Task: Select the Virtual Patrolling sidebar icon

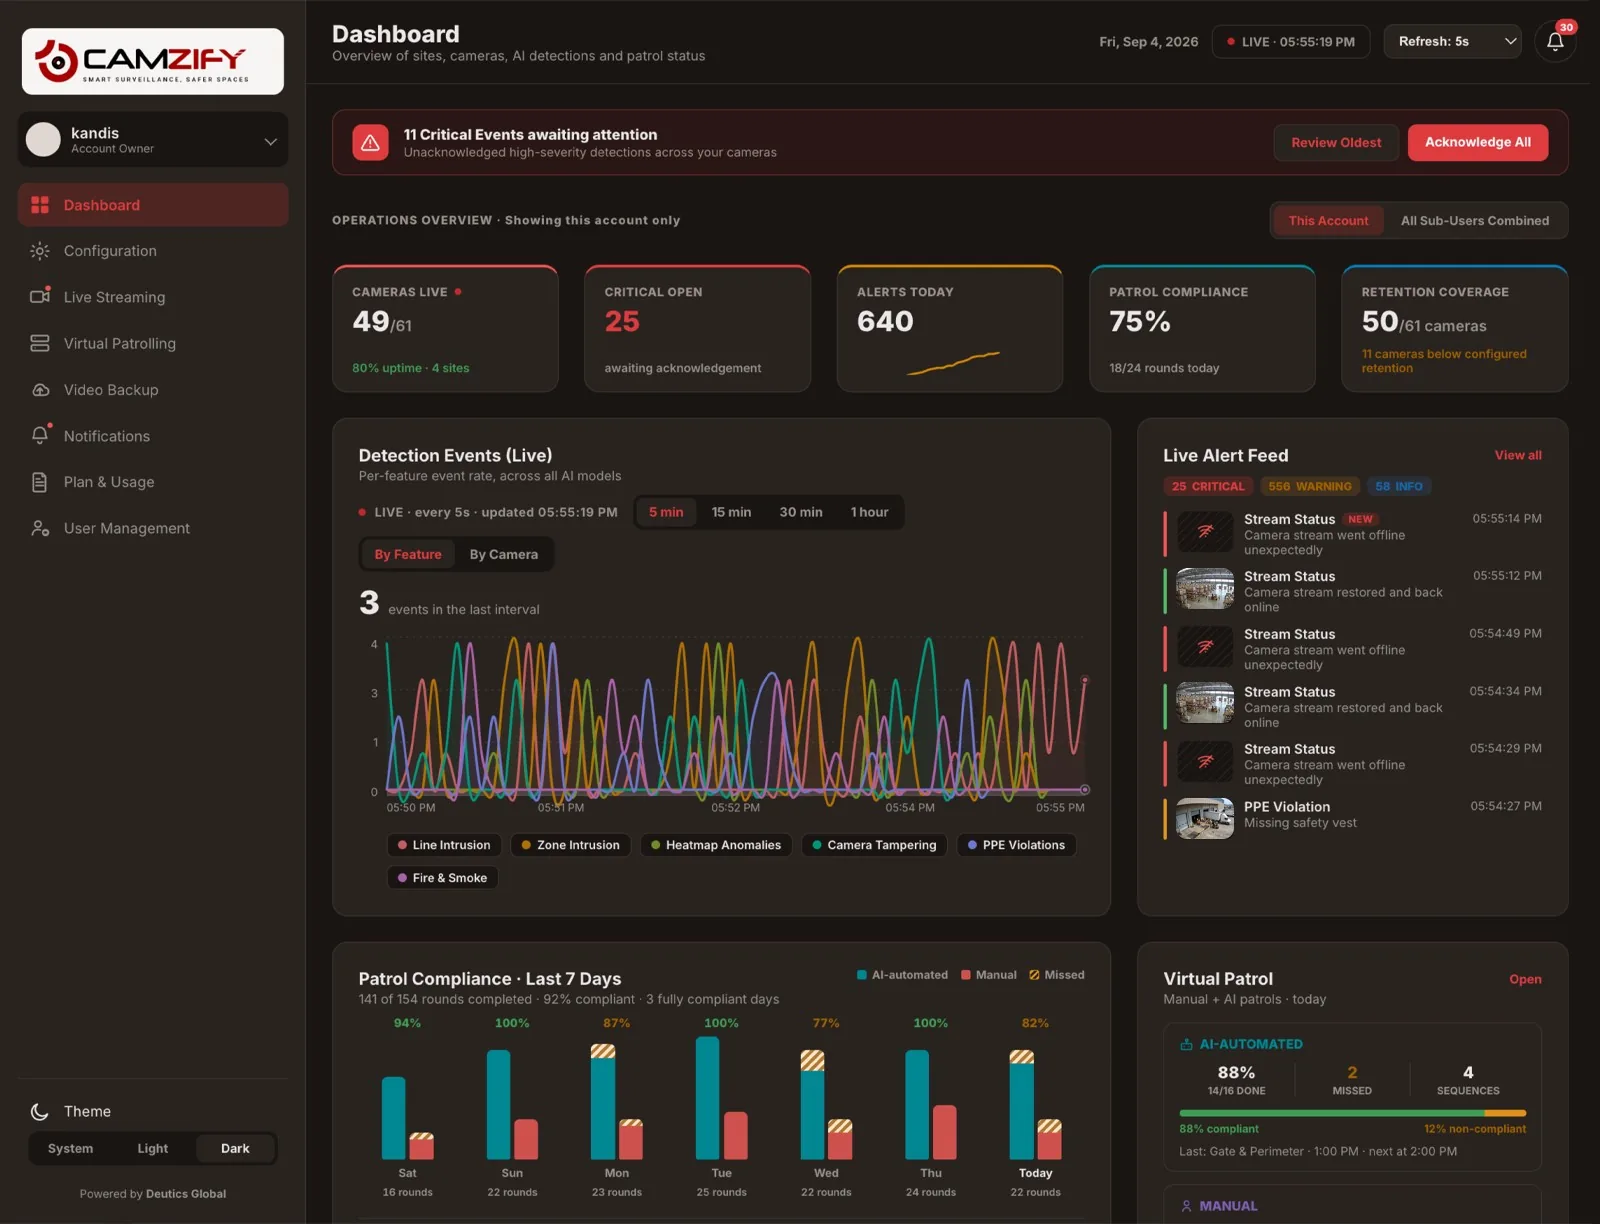Action: tap(40, 343)
